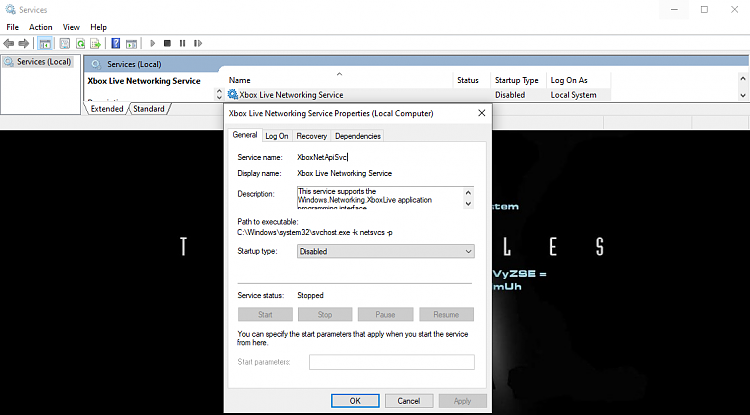Click services list scrollbar up arrow

point(743,78)
